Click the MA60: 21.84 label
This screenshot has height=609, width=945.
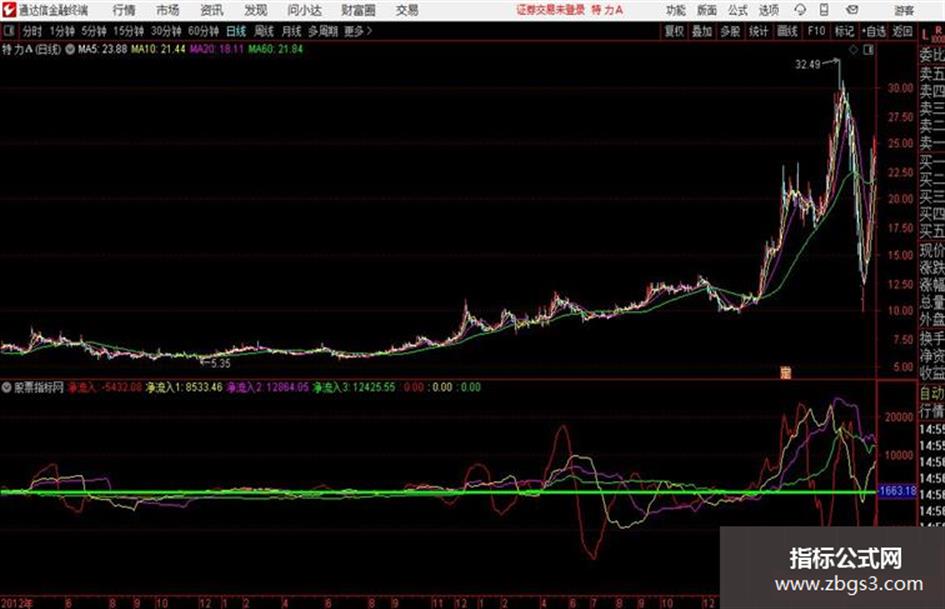pos(276,49)
